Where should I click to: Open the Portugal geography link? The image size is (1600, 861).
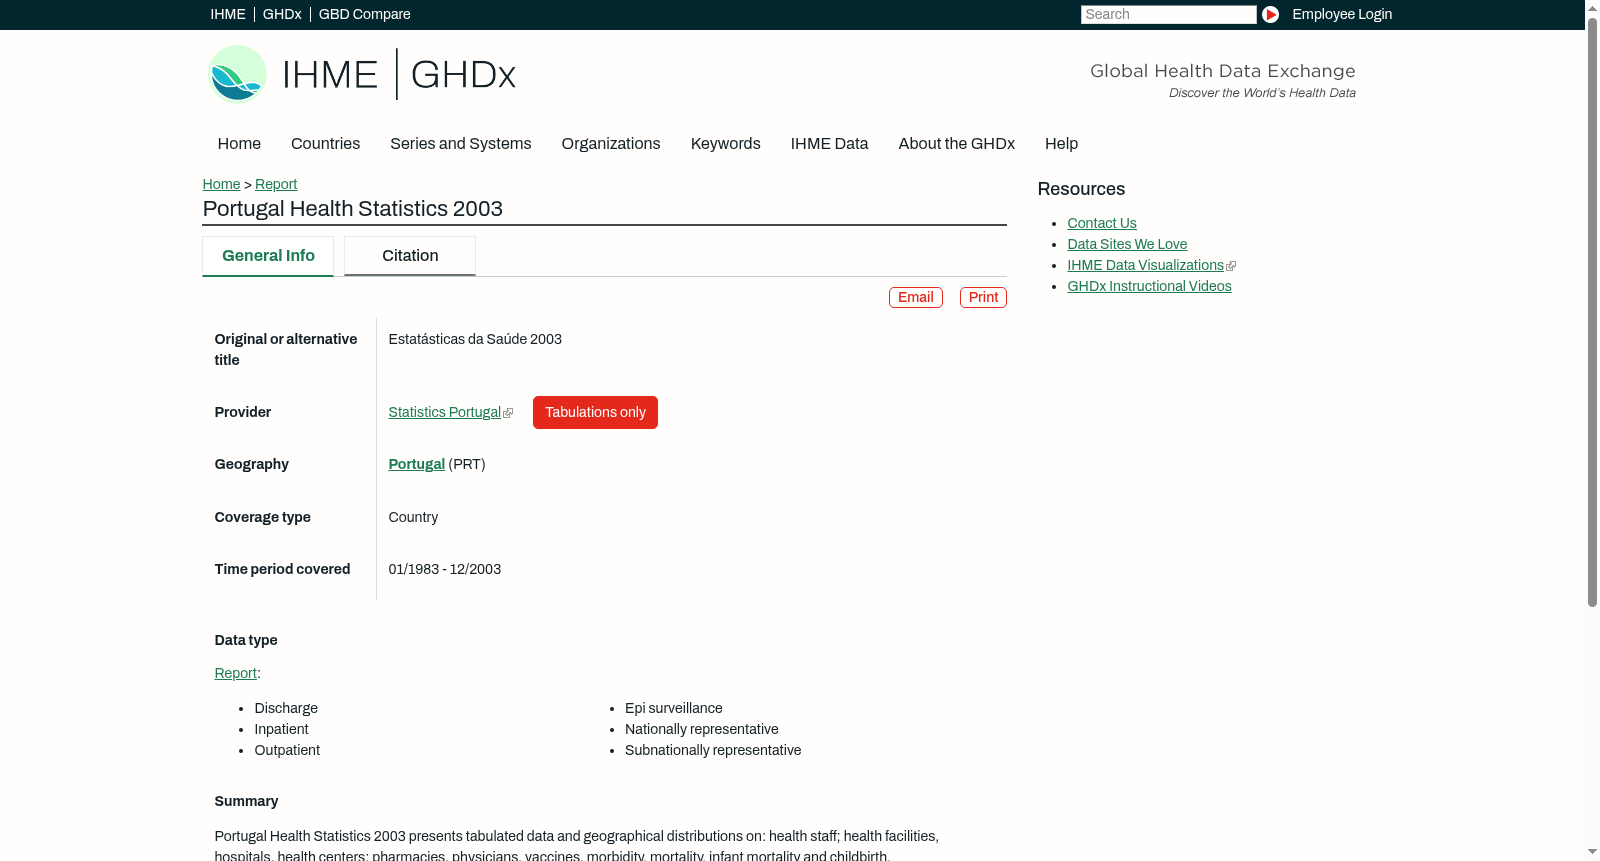(x=416, y=464)
